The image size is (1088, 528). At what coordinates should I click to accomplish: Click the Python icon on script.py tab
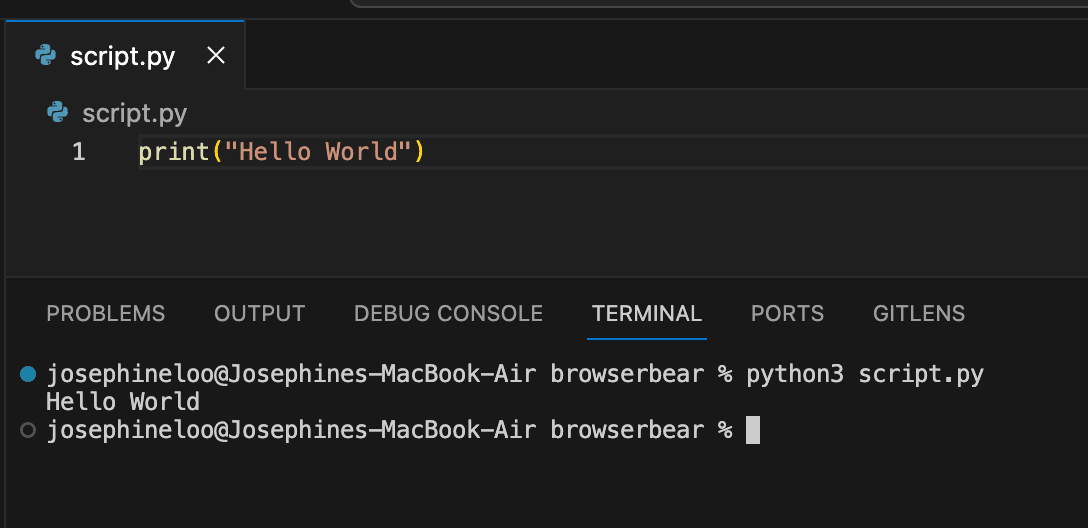(x=46, y=56)
